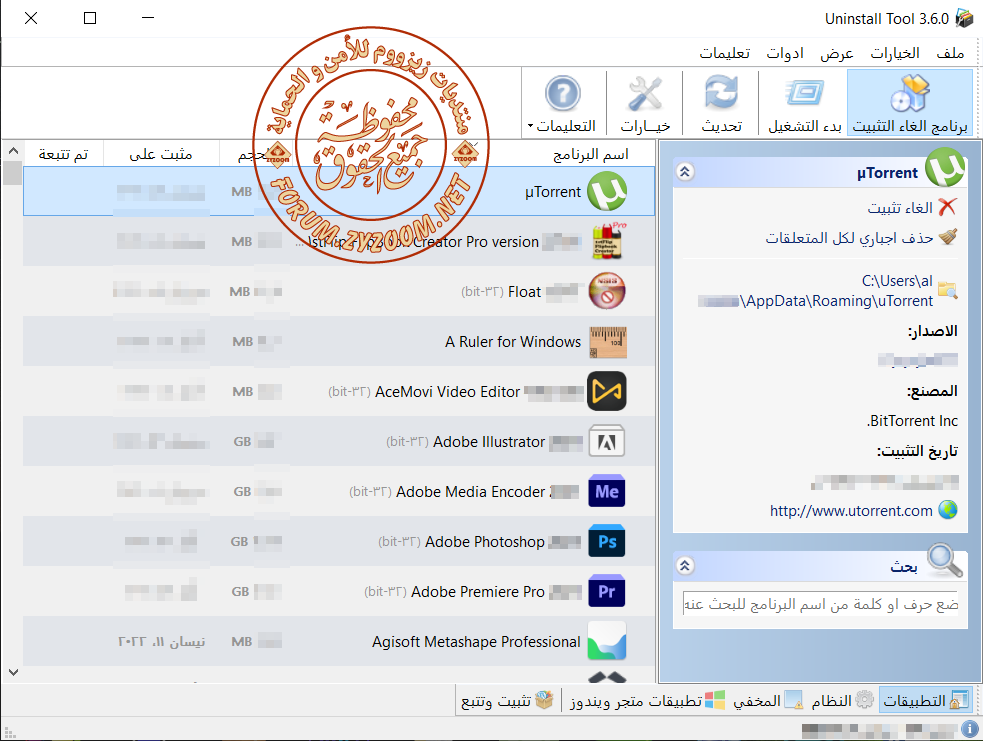Screen dimensions: 983x741
Task: Open the برنامج الغاء التثبيت uninstaller toolbar button
Action: [910, 103]
